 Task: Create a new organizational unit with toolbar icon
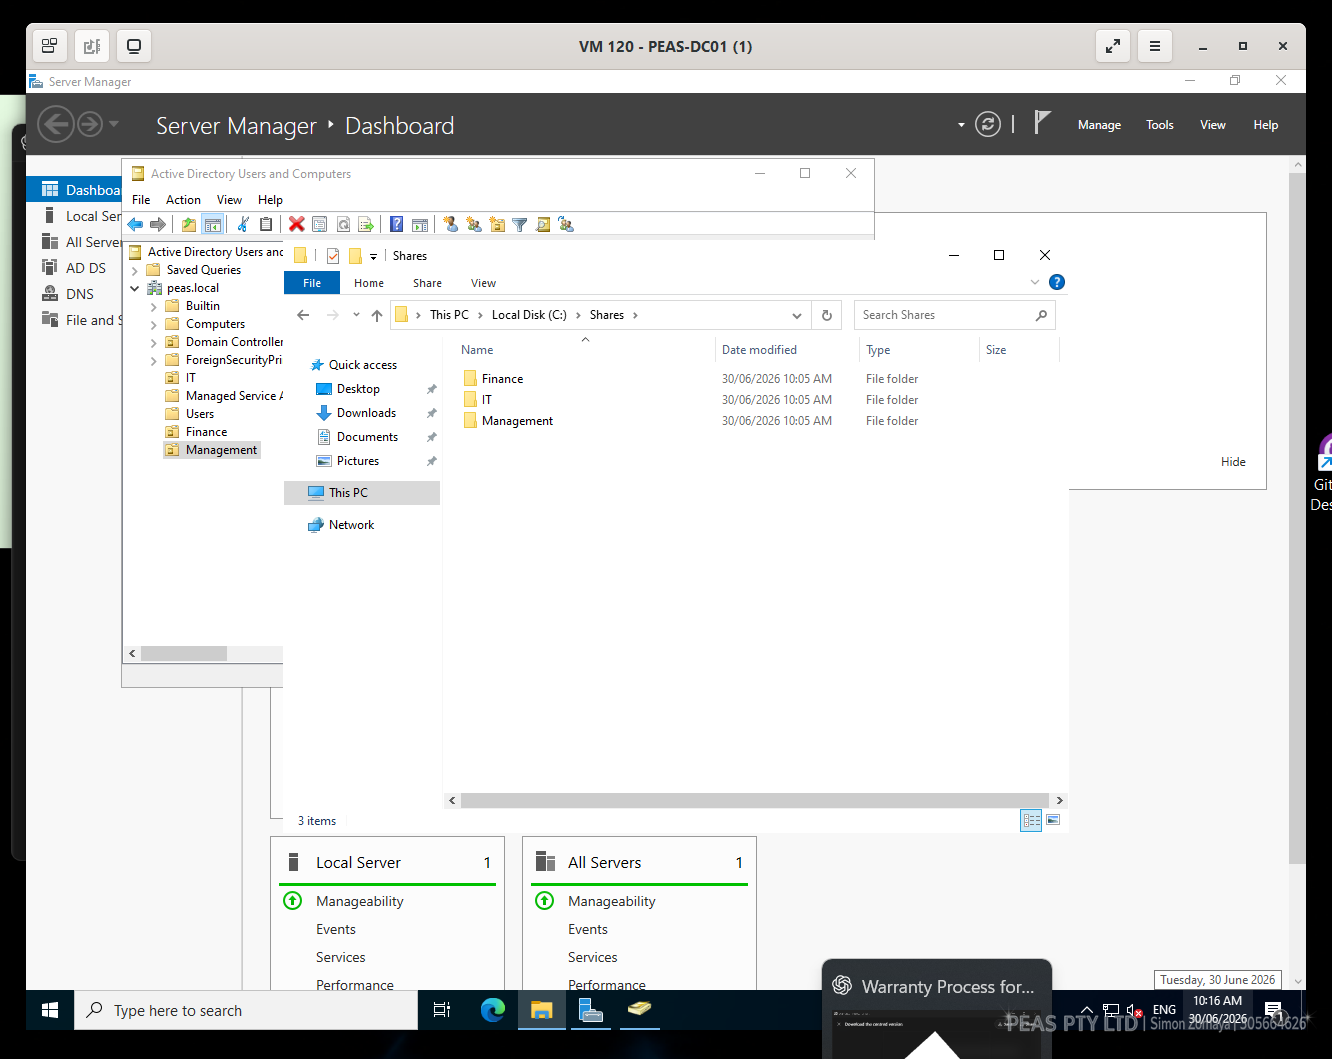(497, 225)
